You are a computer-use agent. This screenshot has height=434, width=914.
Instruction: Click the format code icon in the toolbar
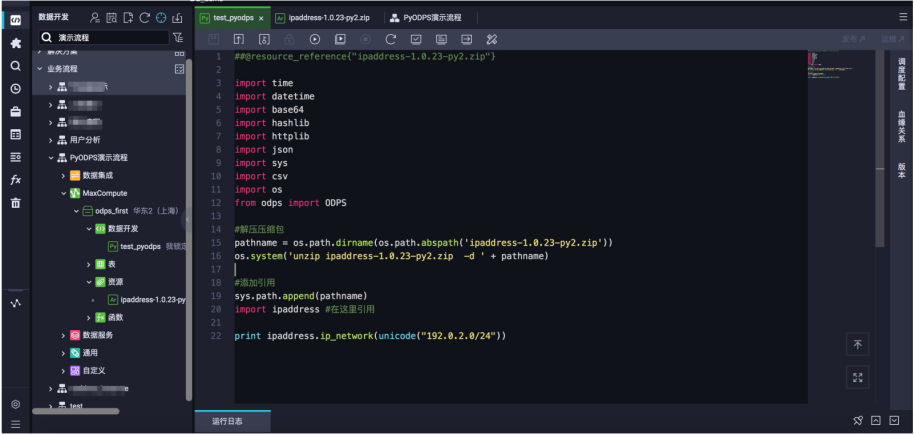pos(491,39)
